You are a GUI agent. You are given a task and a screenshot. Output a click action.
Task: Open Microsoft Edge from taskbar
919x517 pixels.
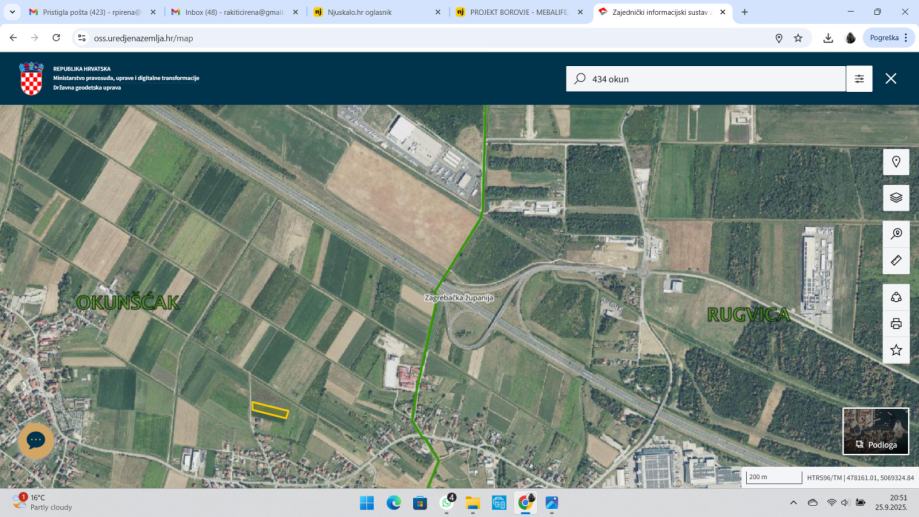coord(393,503)
